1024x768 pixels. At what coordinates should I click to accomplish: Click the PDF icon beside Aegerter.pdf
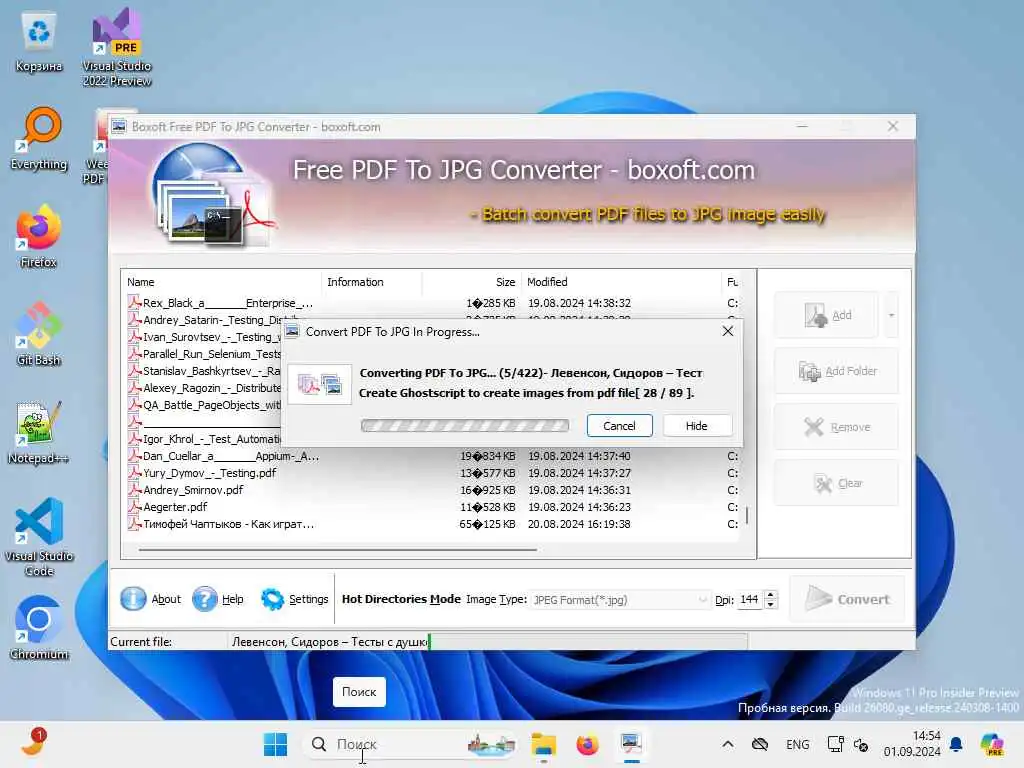(x=135, y=507)
